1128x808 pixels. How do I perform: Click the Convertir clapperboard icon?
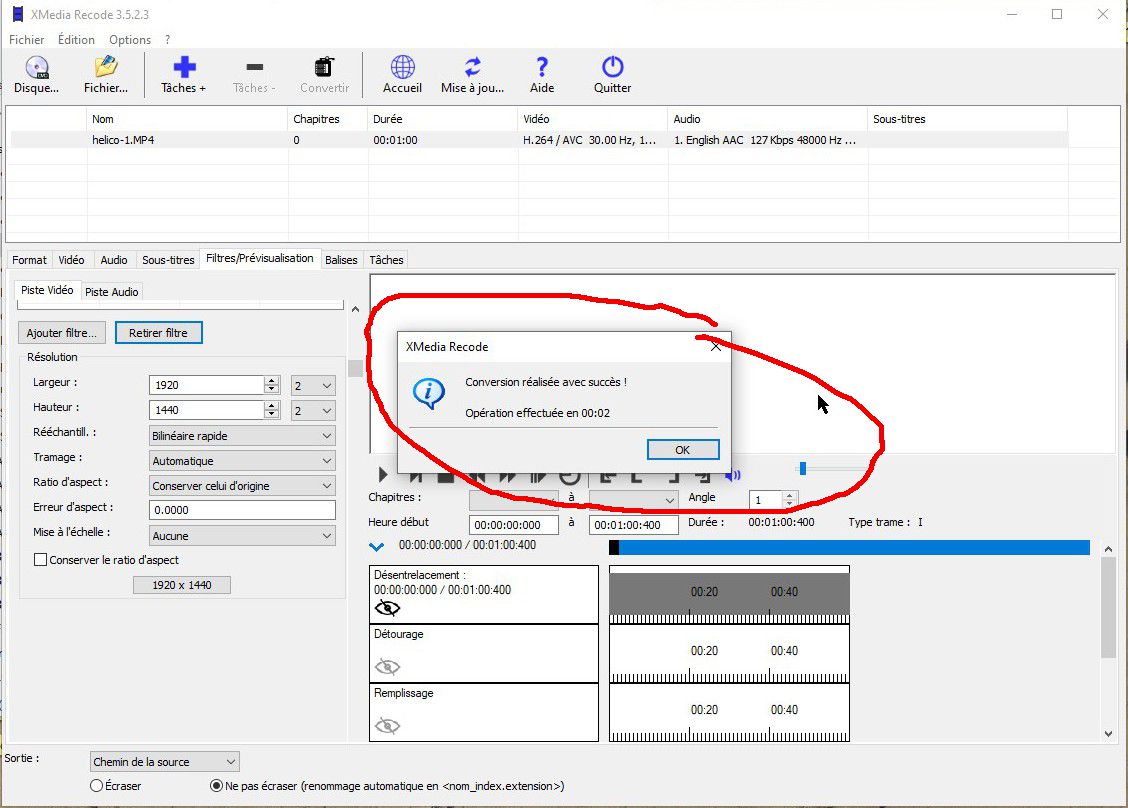point(324,67)
